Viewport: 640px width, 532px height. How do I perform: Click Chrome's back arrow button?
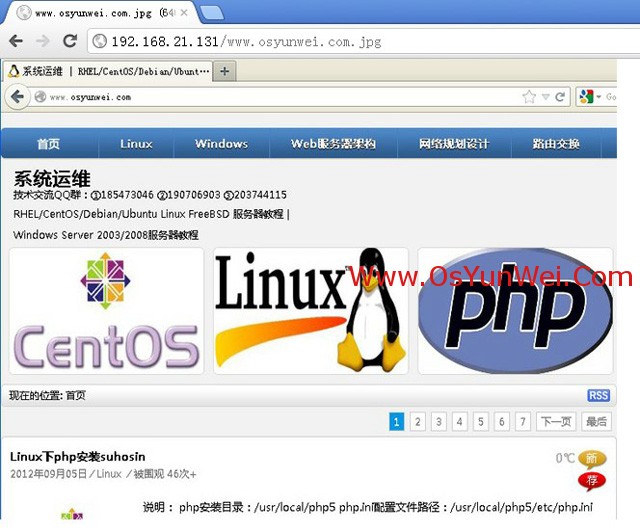[x=16, y=41]
